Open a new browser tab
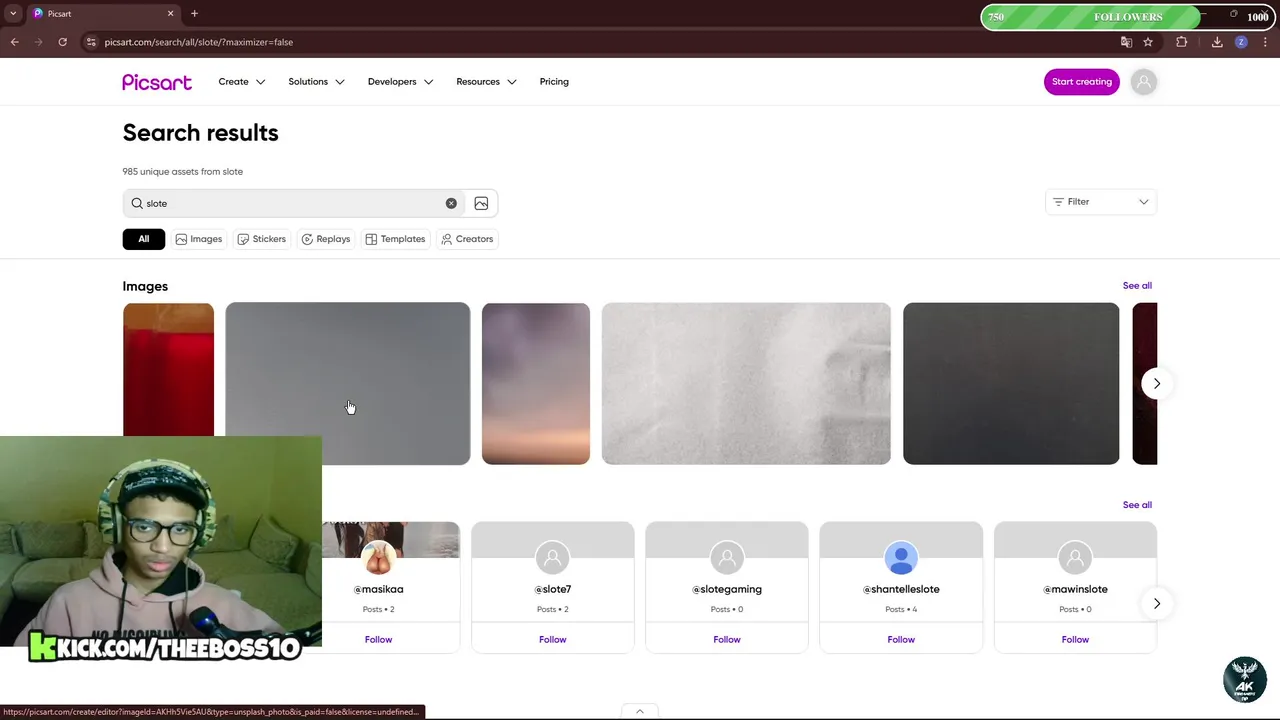Image resolution: width=1280 pixels, height=720 pixels. (x=194, y=13)
